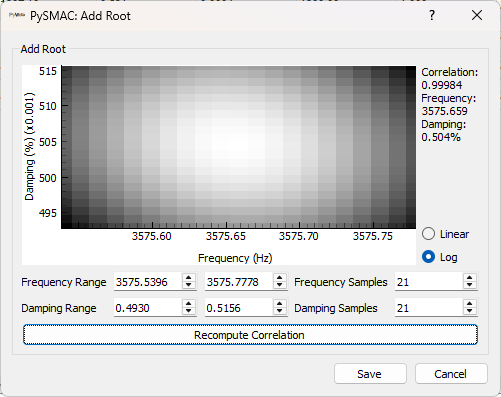501x397 pixels.
Task: Click the Damping (%) axis title
Action: pyautogui.click(x=30, y=147)
